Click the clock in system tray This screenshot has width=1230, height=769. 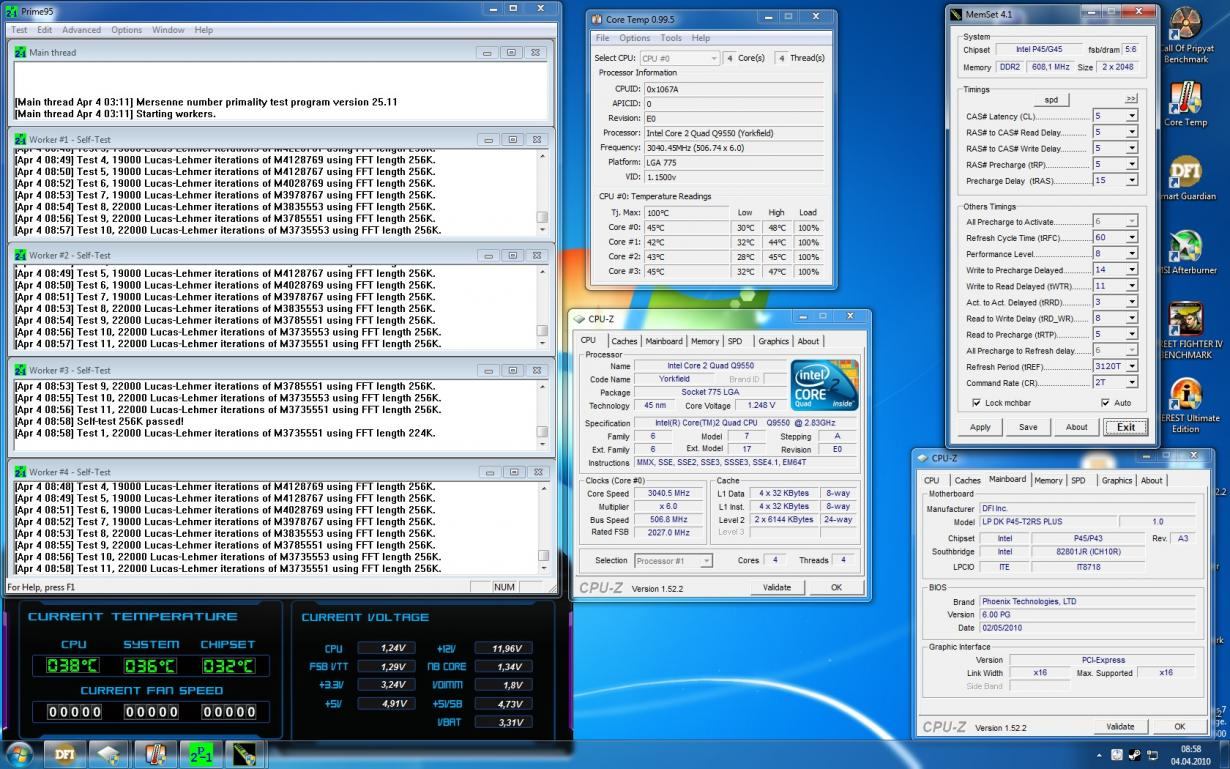click(1190, 755)
